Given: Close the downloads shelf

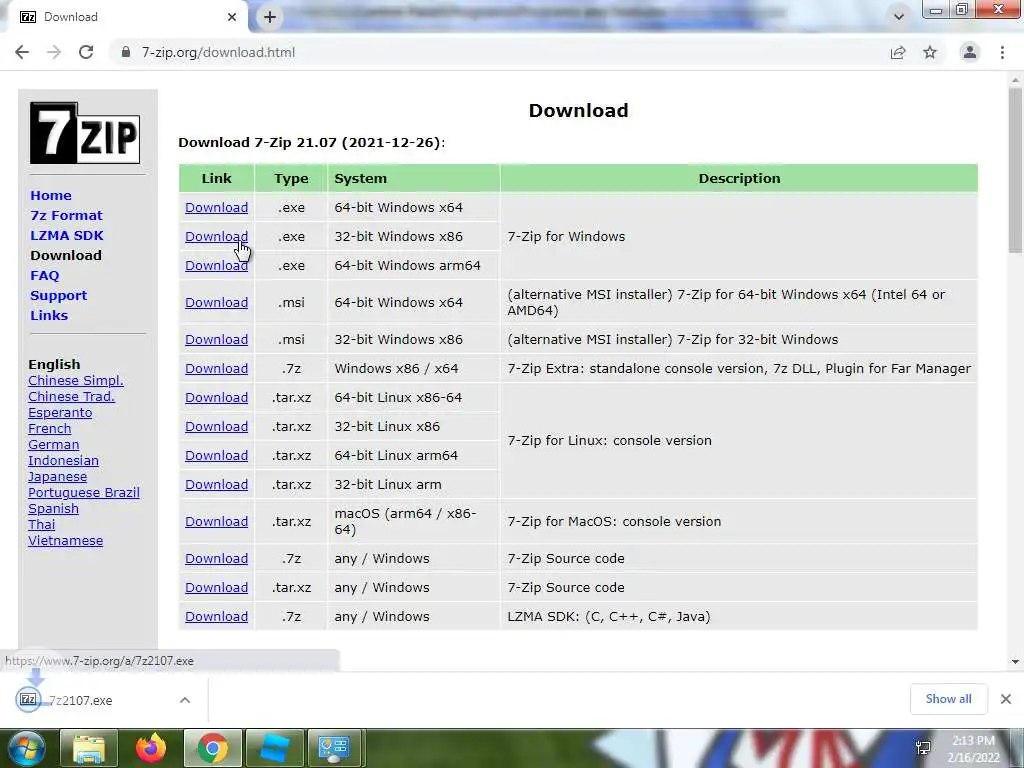Looking at the screenshot, I should tap(1006, 699).
